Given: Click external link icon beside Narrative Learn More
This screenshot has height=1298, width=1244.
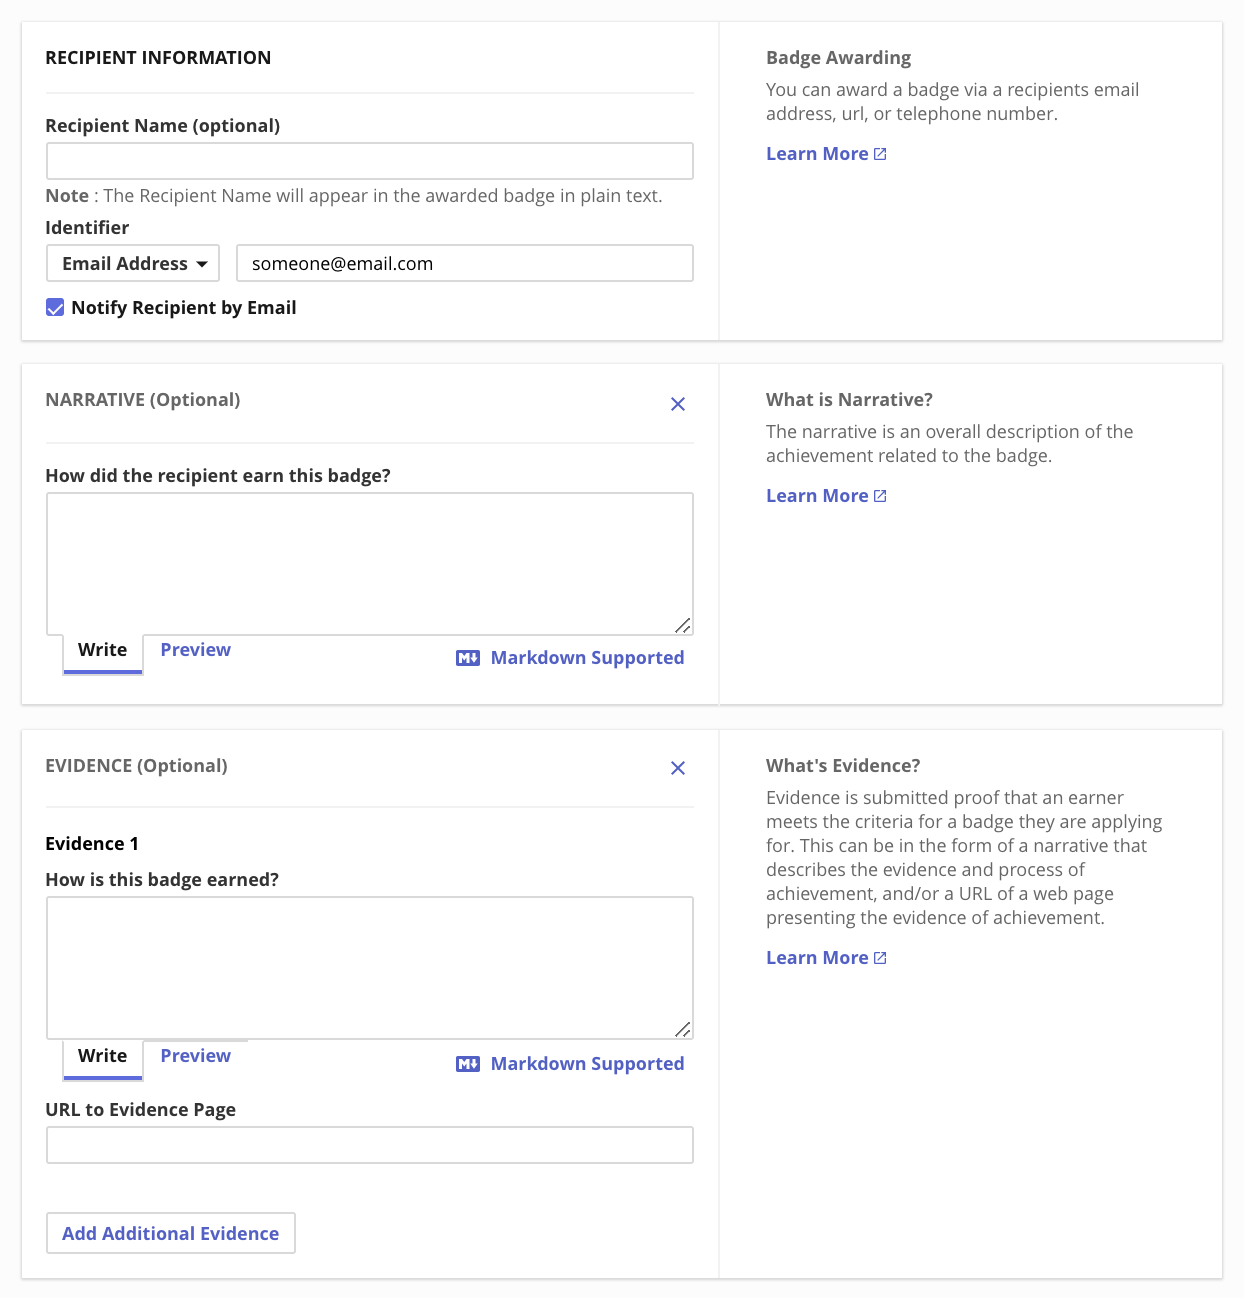Looking at the screenshot, I should click(x=880, y=496).
